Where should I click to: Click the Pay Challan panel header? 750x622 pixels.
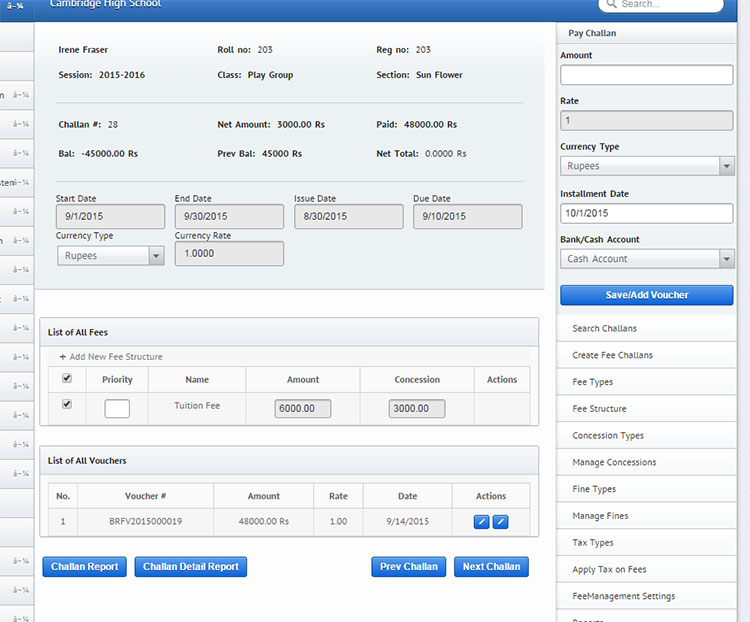(x=647, y=33)
